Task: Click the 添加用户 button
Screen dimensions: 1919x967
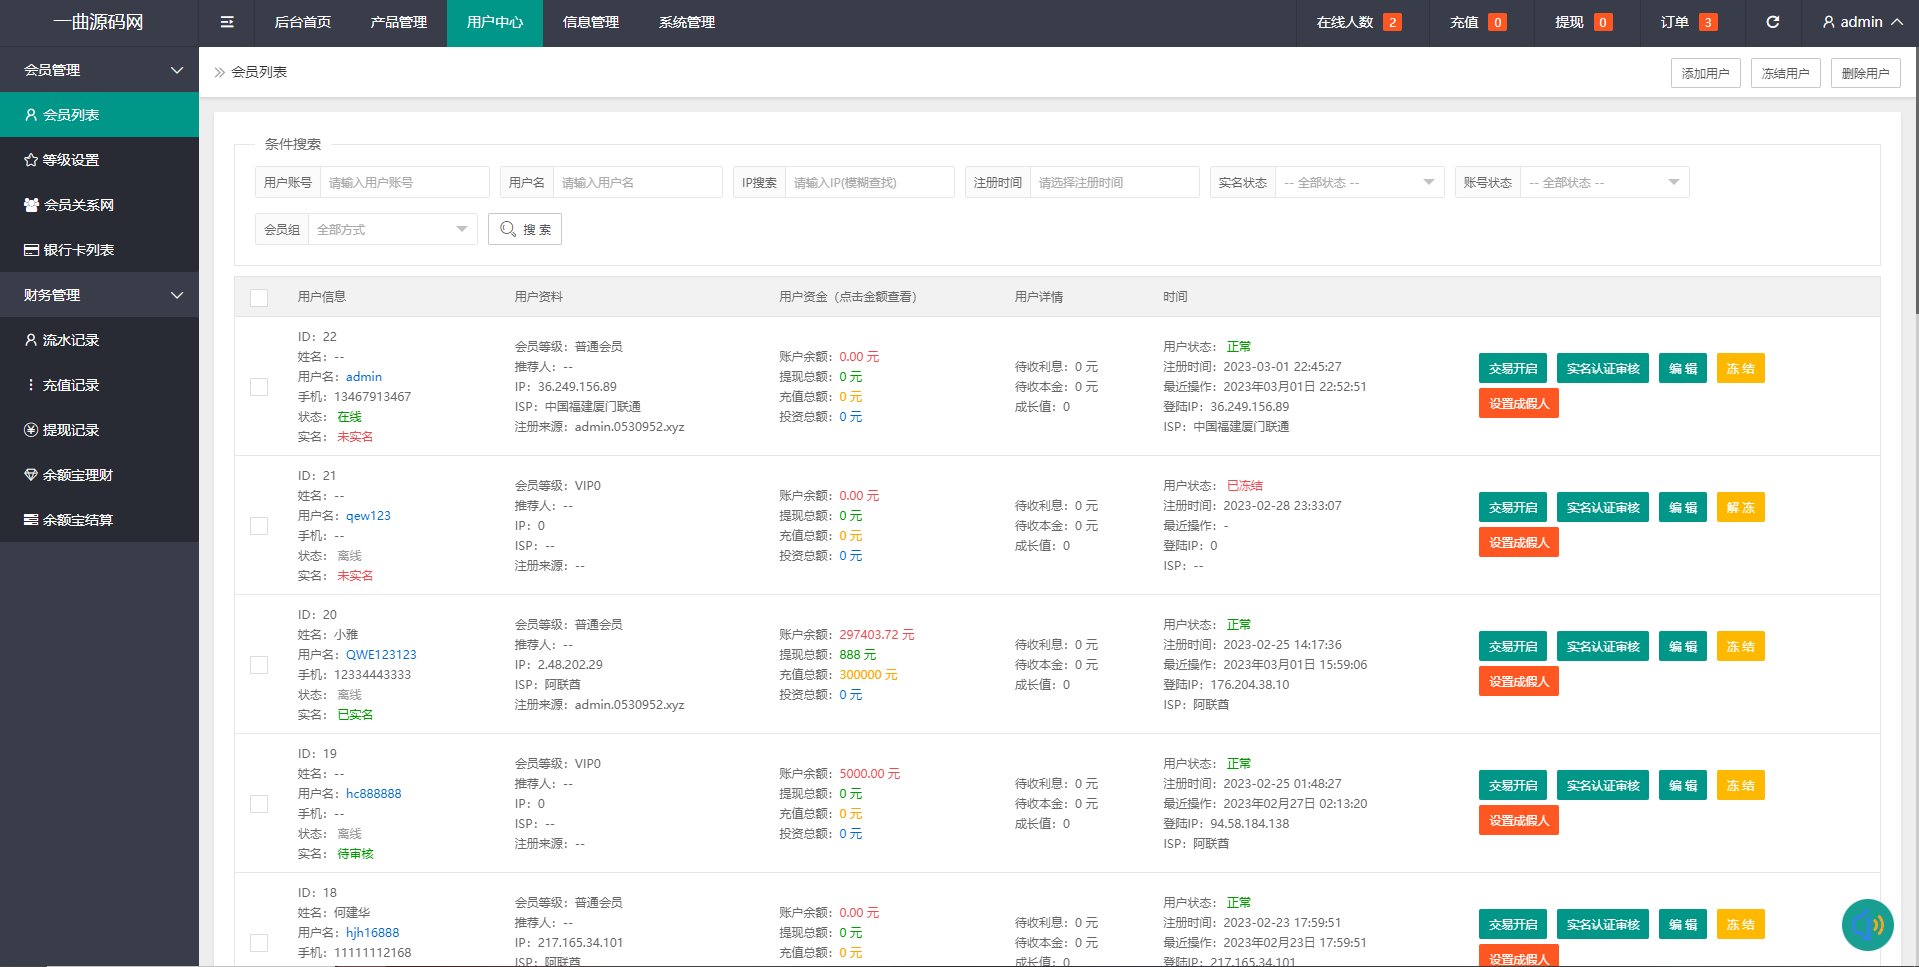Action: tap(1705, 72)
